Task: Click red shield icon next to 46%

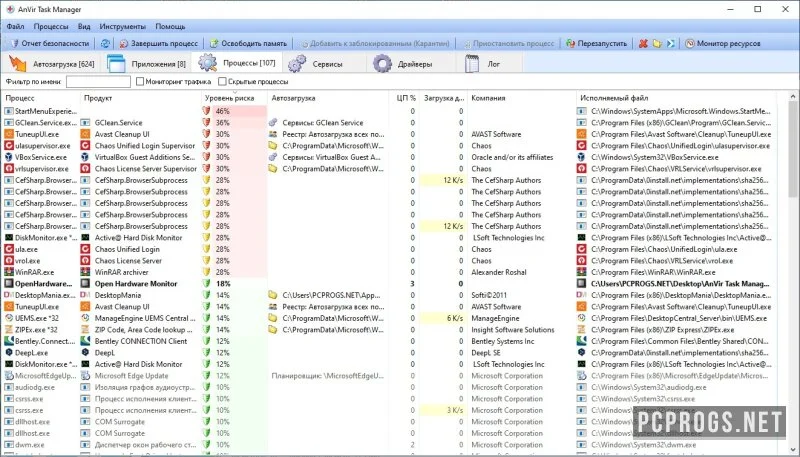Action: pyautogui.click(x=207, y=111)
